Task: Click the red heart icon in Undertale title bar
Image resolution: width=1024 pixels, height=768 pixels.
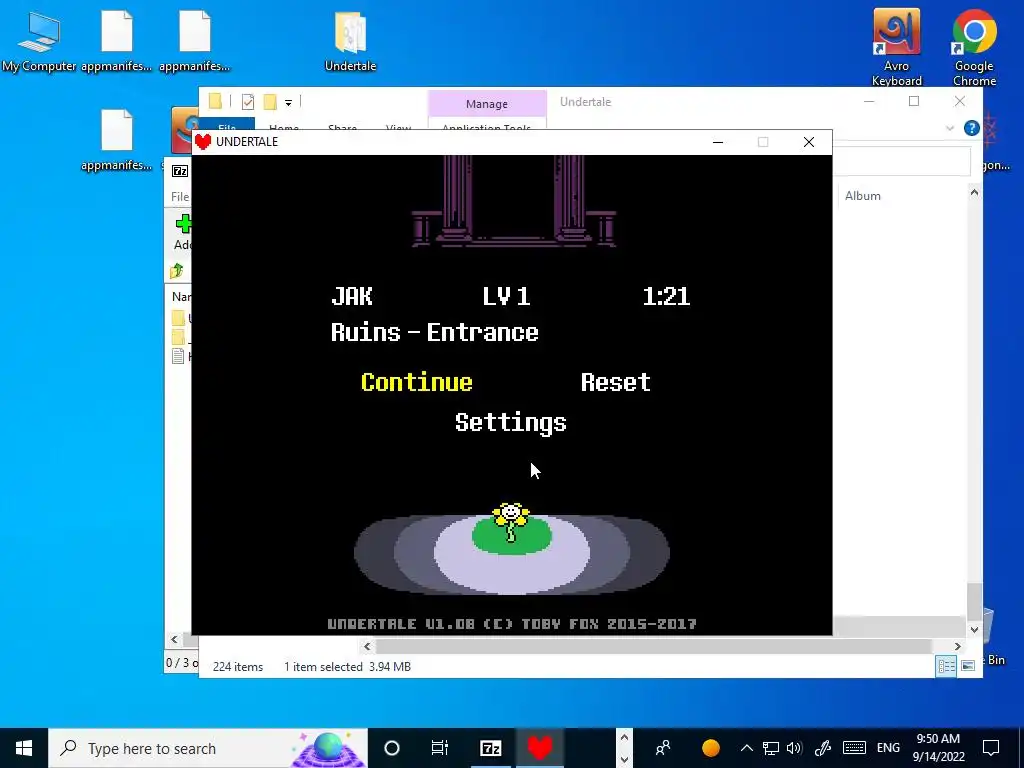Action: (203, 142)
